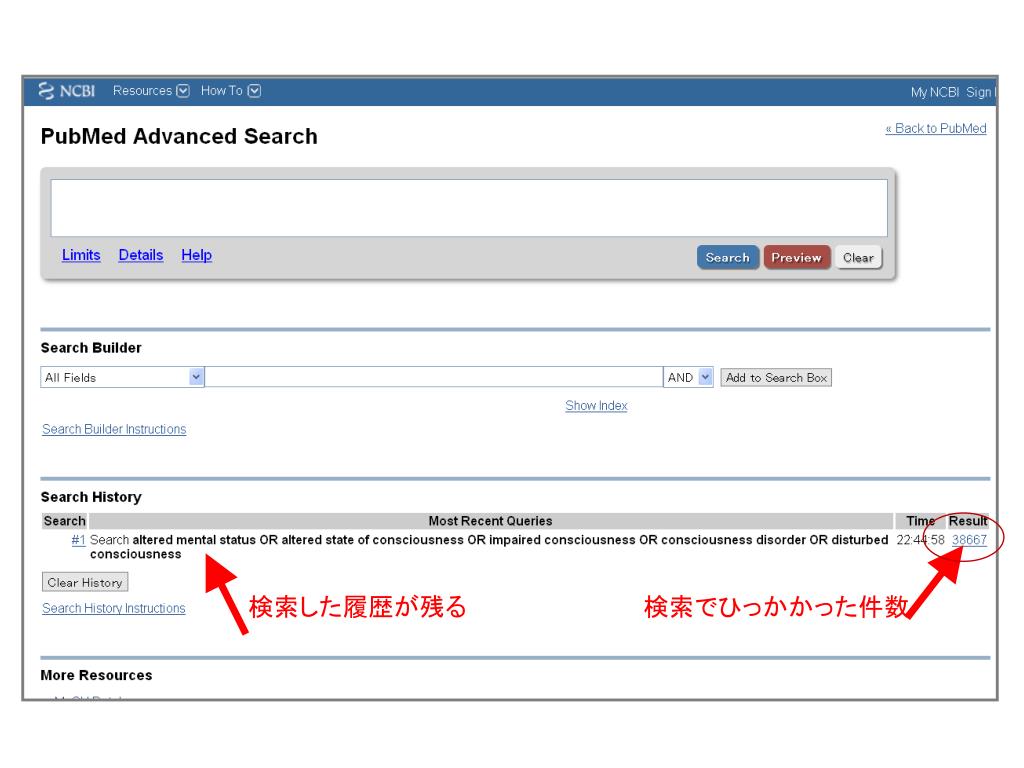The width and height of the screenshot is (1024, 768).
Task: Open the Show Index link
Action: (x=596, y=406)
